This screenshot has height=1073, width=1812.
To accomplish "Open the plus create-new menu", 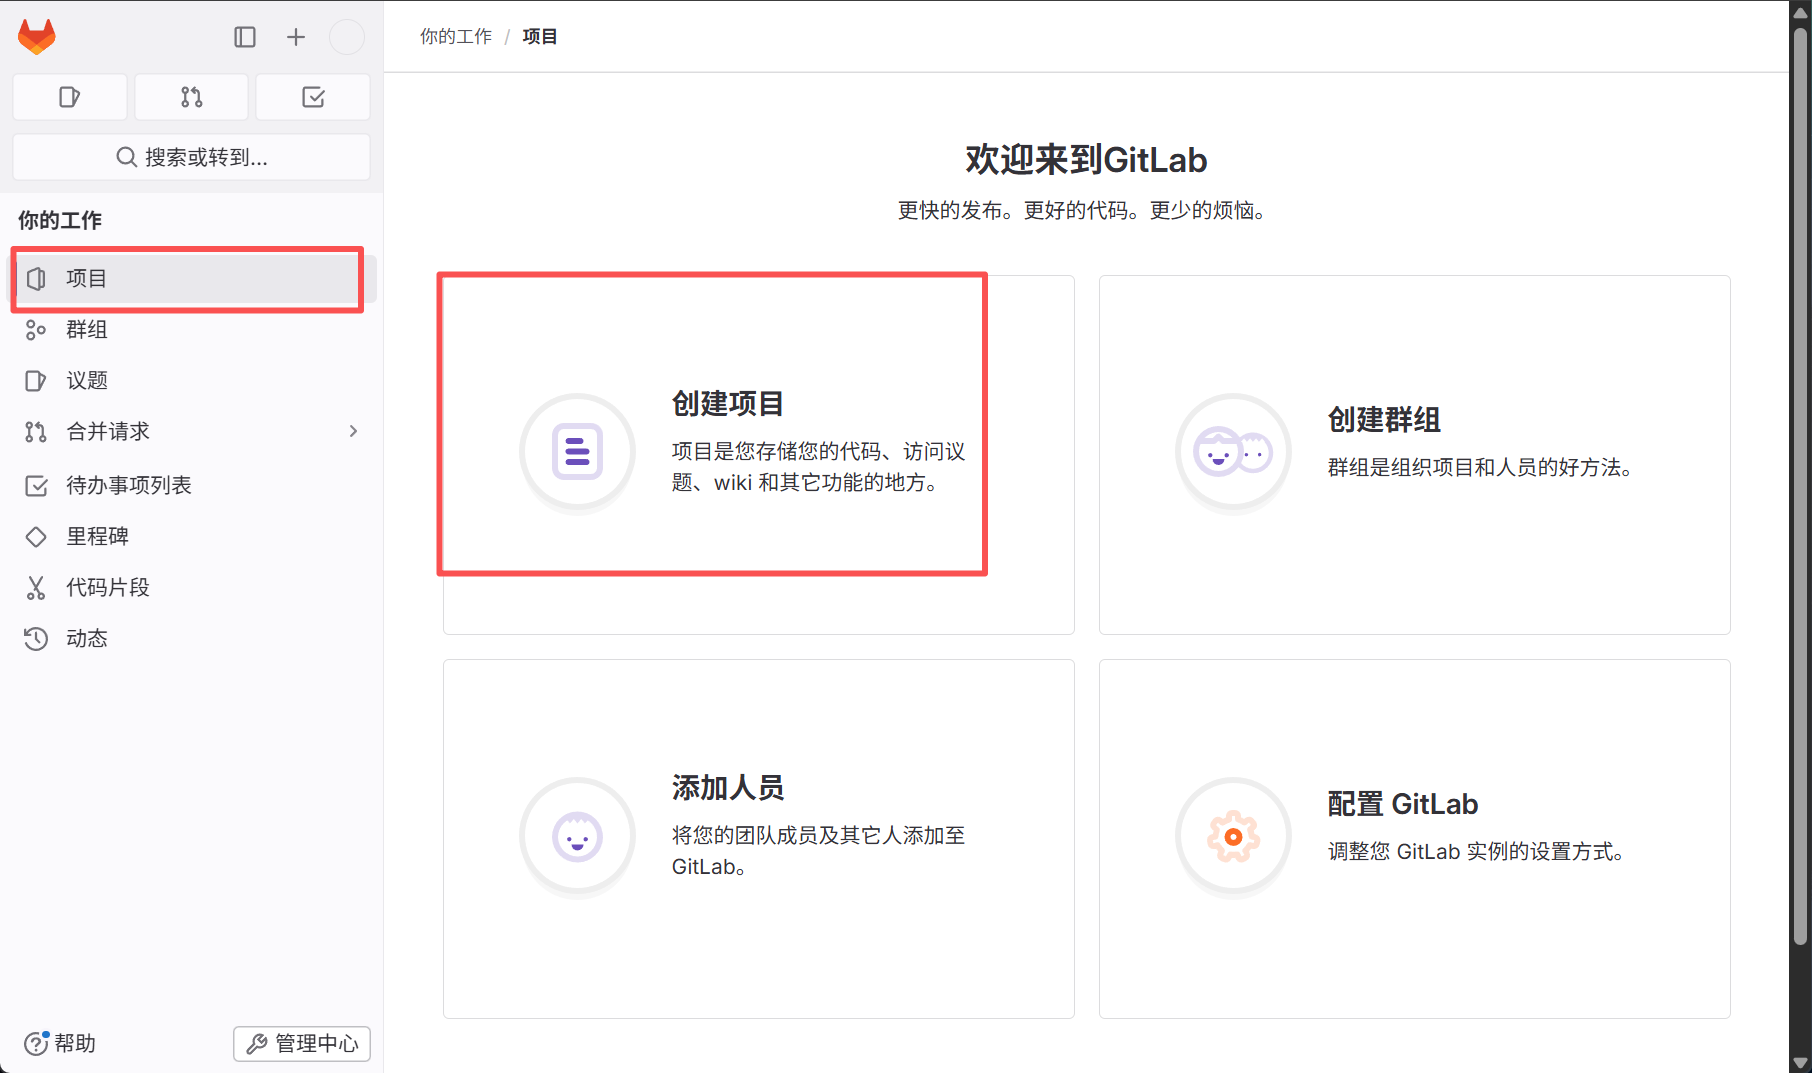I will click(296, 37).
